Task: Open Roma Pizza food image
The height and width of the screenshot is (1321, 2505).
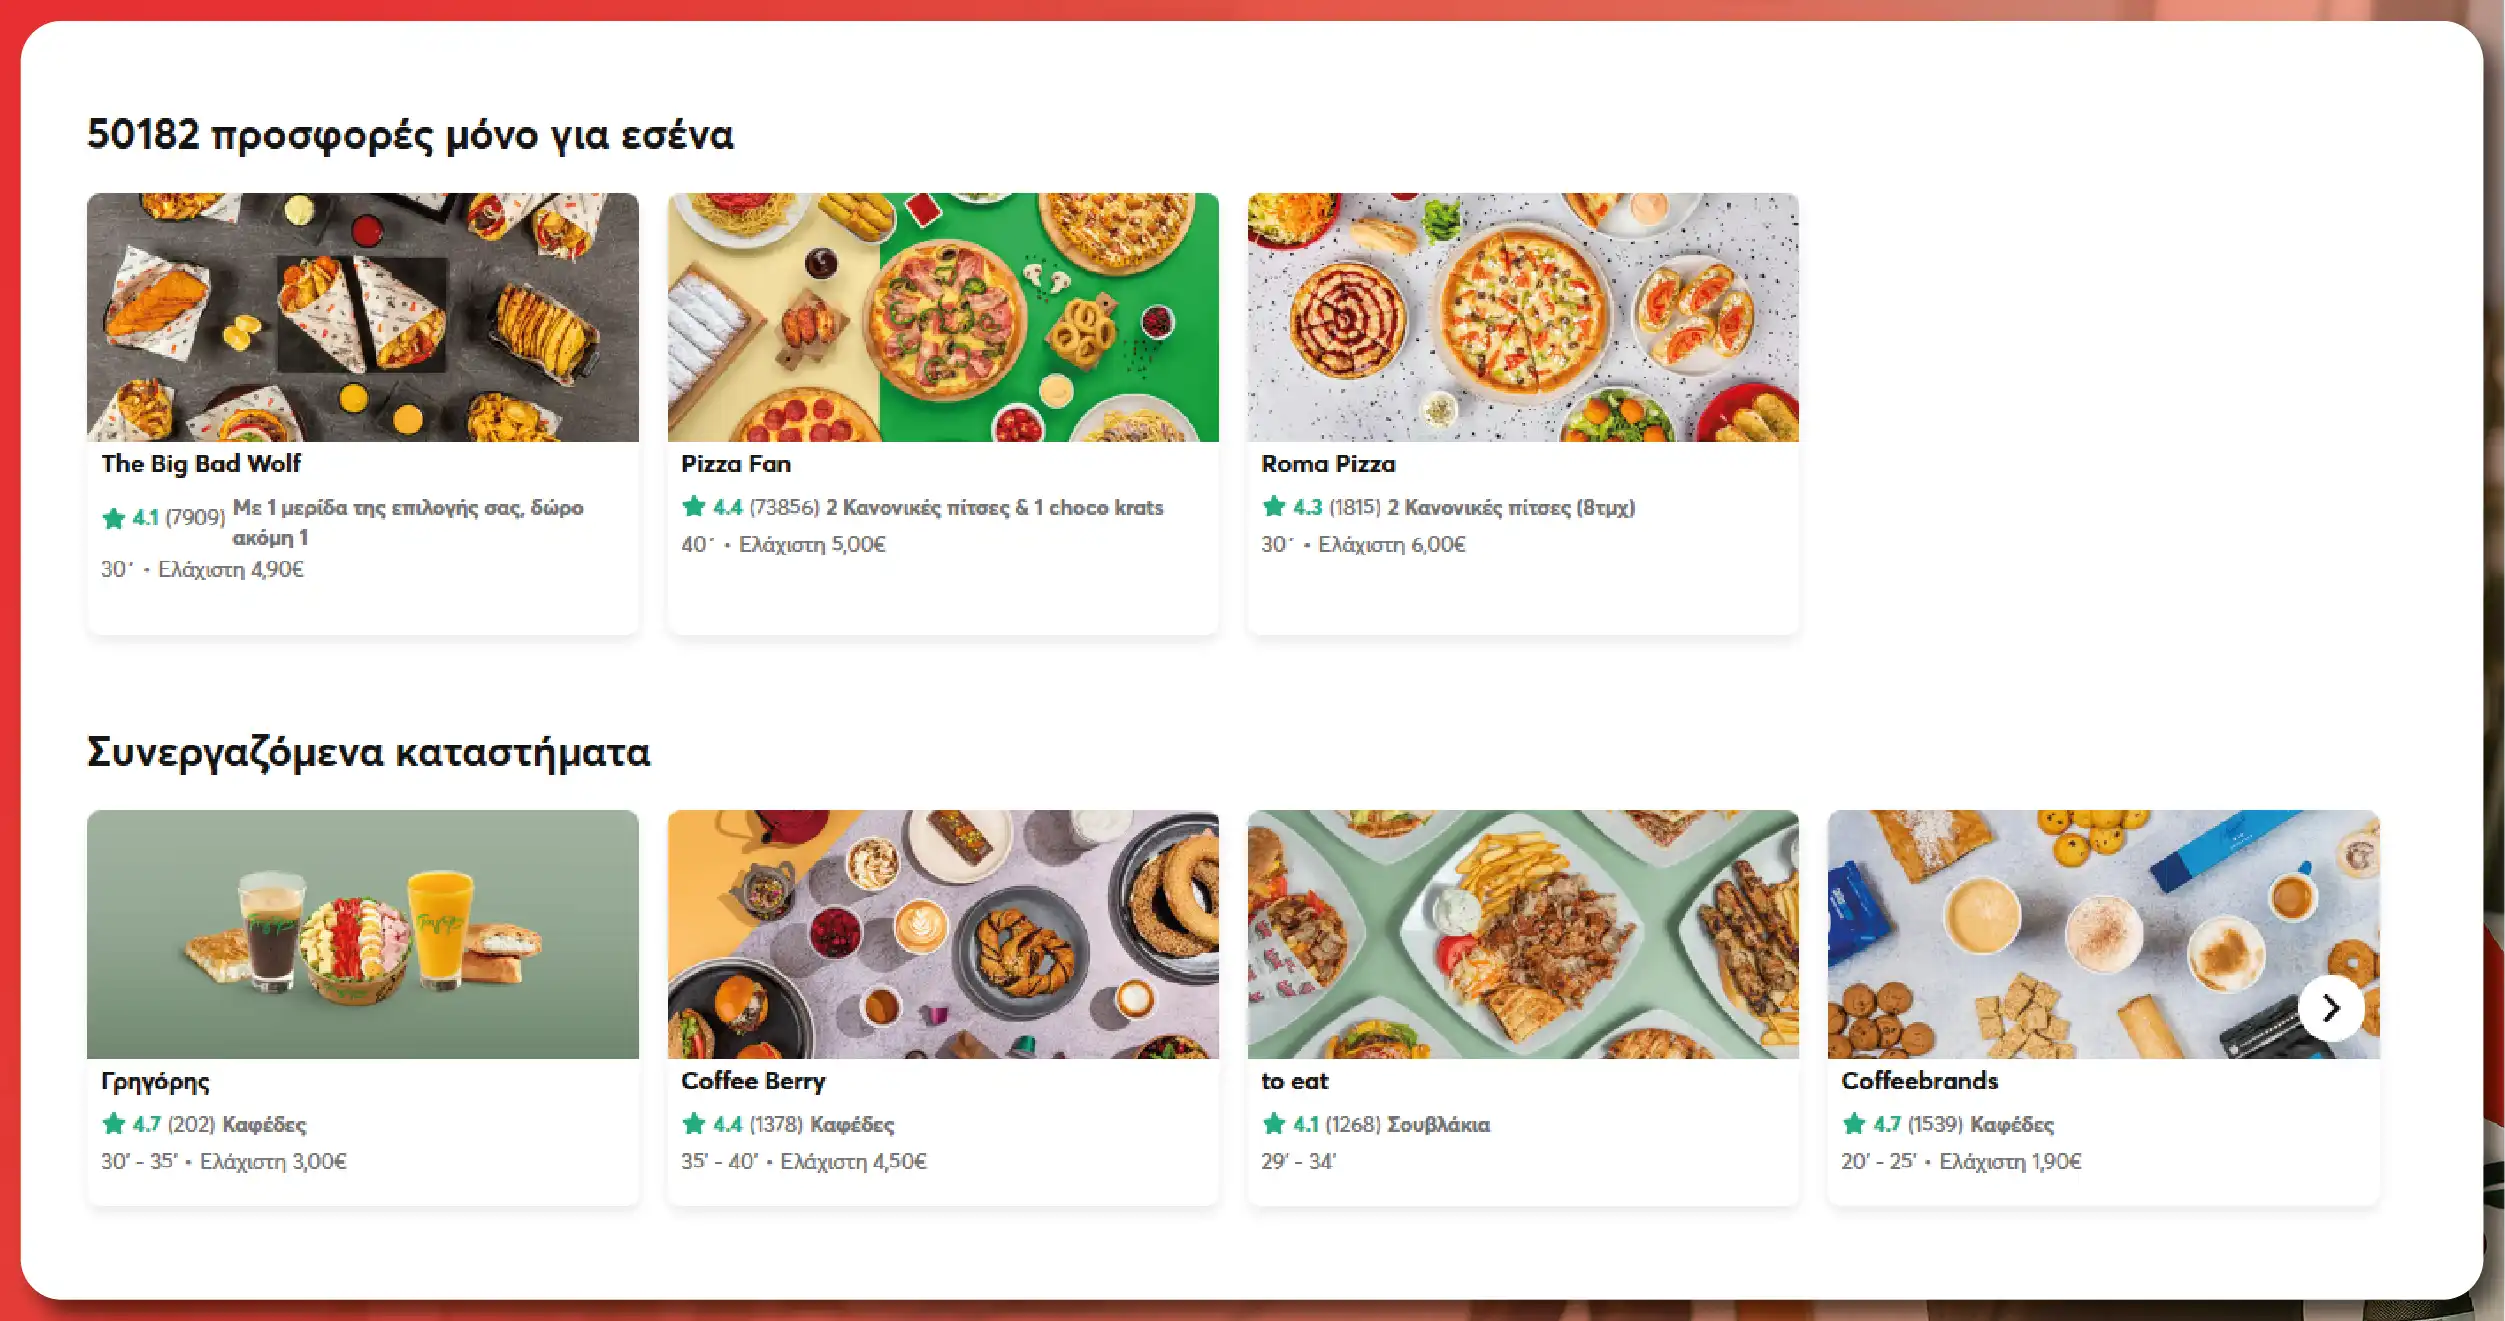Action: (1522, 317)
